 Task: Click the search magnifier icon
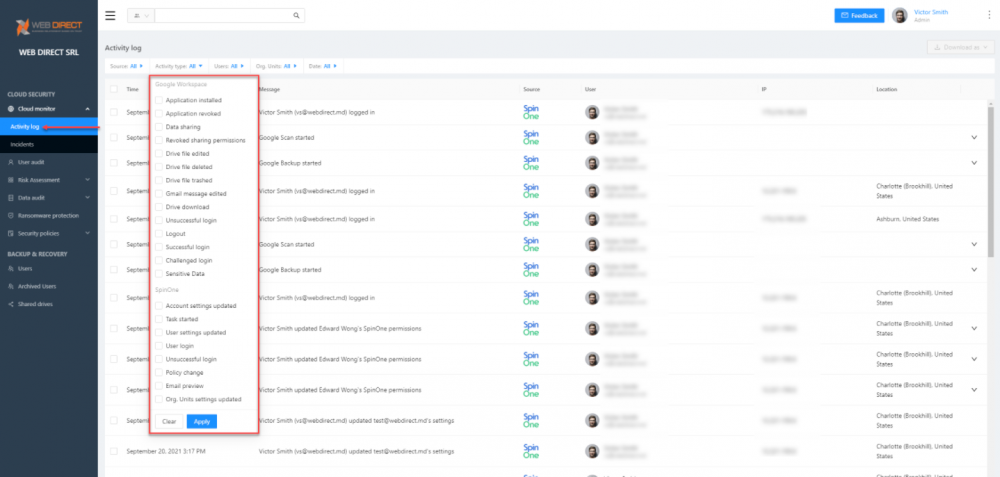tap(296, 15)
